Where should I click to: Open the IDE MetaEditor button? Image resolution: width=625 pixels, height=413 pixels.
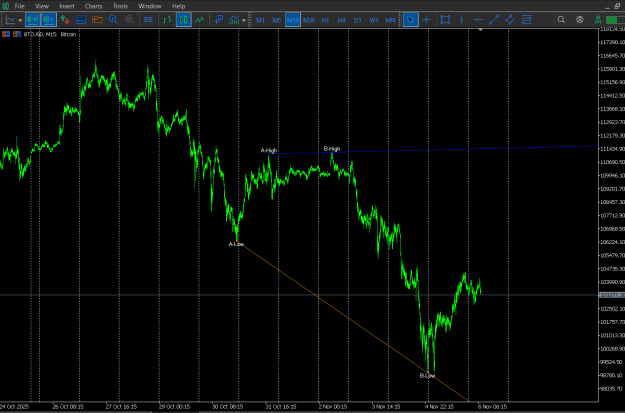pyautogui.click(x=148, y=20)
